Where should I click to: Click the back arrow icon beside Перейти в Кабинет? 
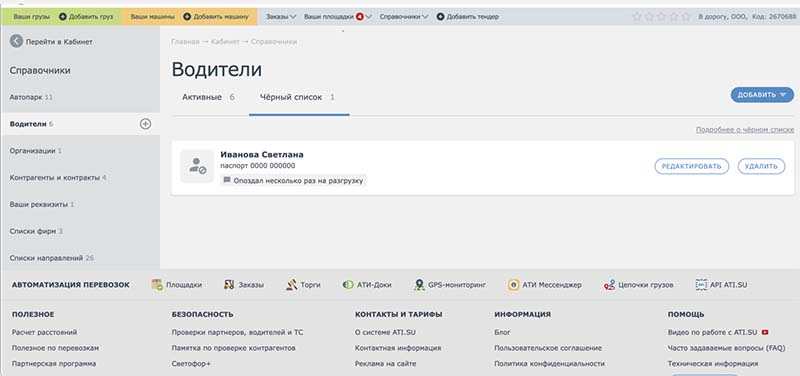(x=16, y=41)
